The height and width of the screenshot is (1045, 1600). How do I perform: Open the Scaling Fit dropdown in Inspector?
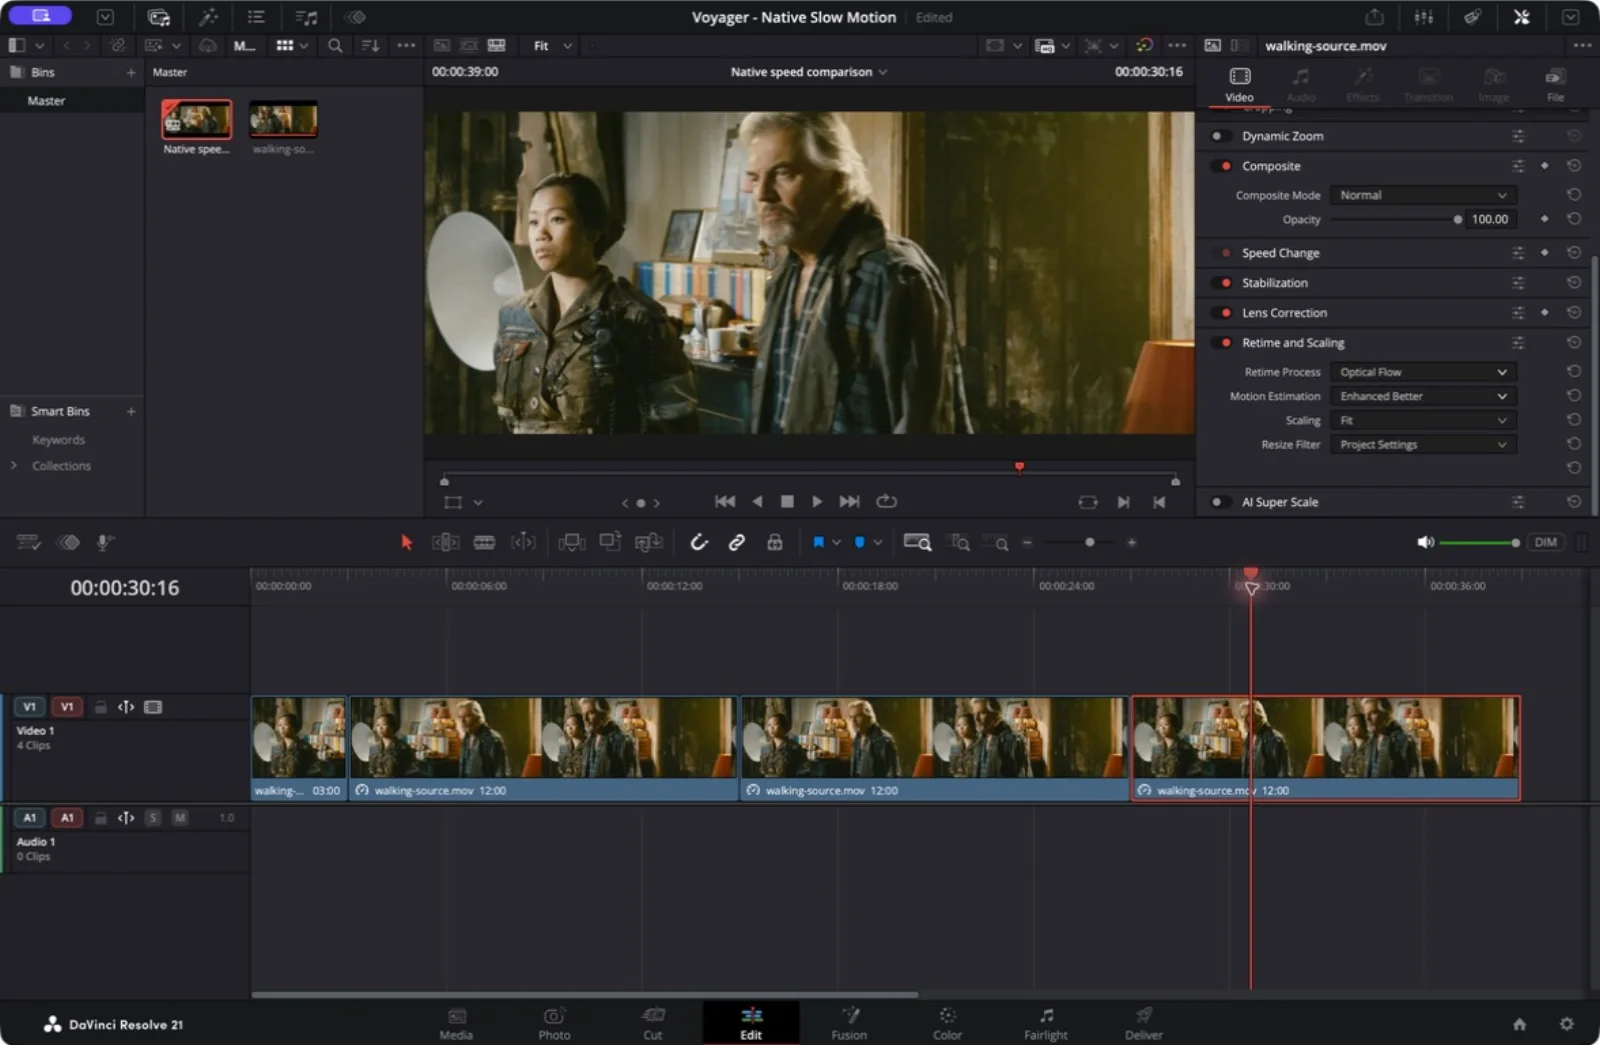[x=1423, y=420]
